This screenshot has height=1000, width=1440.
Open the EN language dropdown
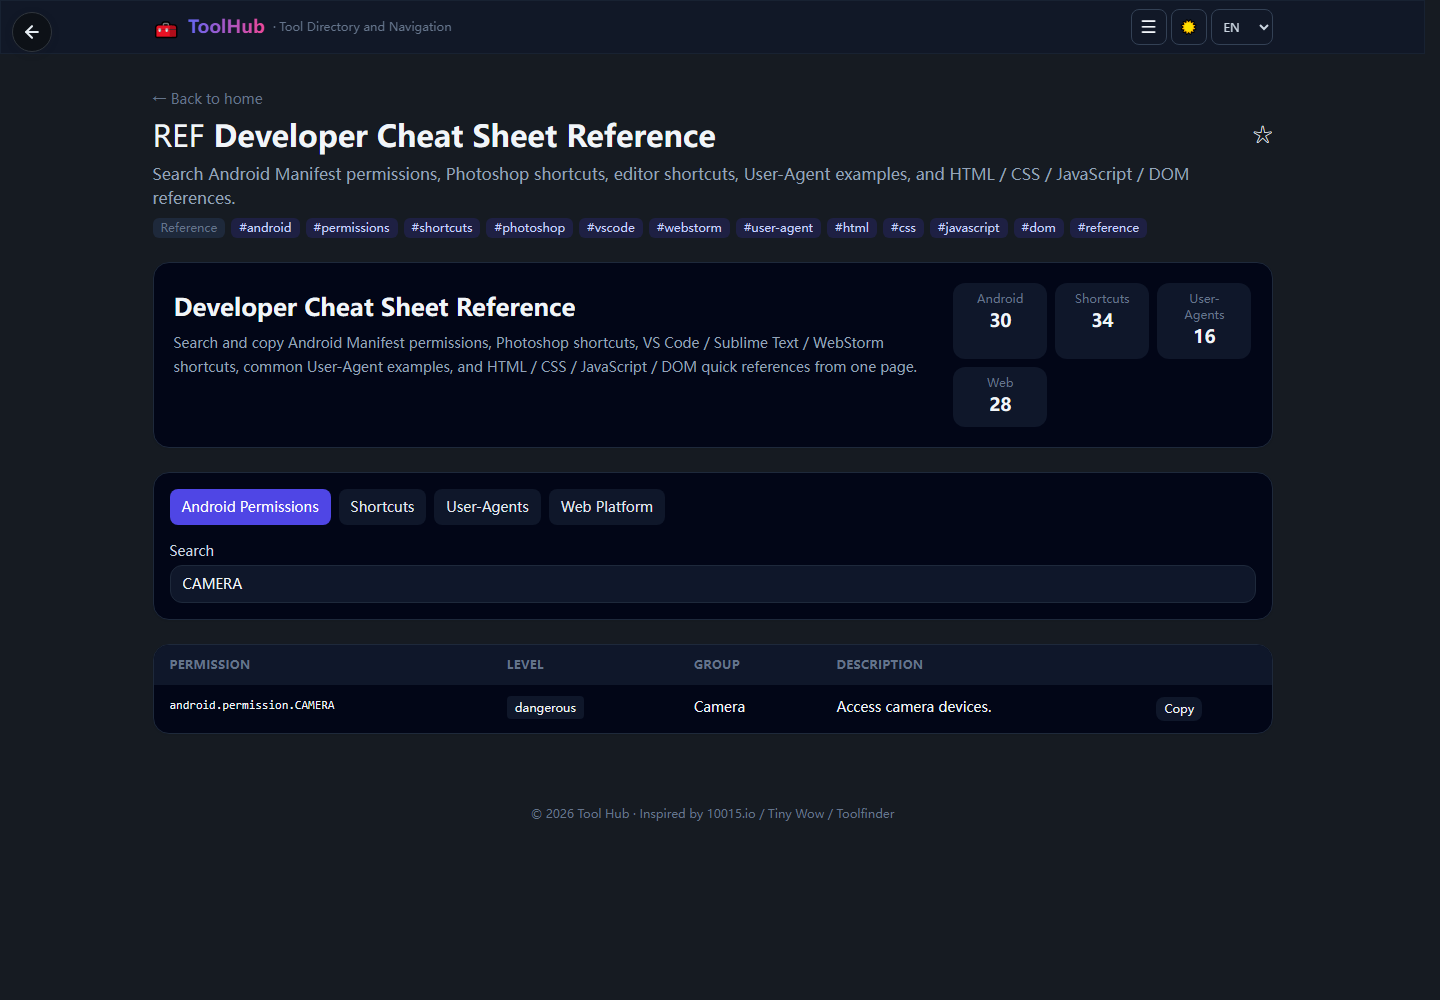point(1242,27)
